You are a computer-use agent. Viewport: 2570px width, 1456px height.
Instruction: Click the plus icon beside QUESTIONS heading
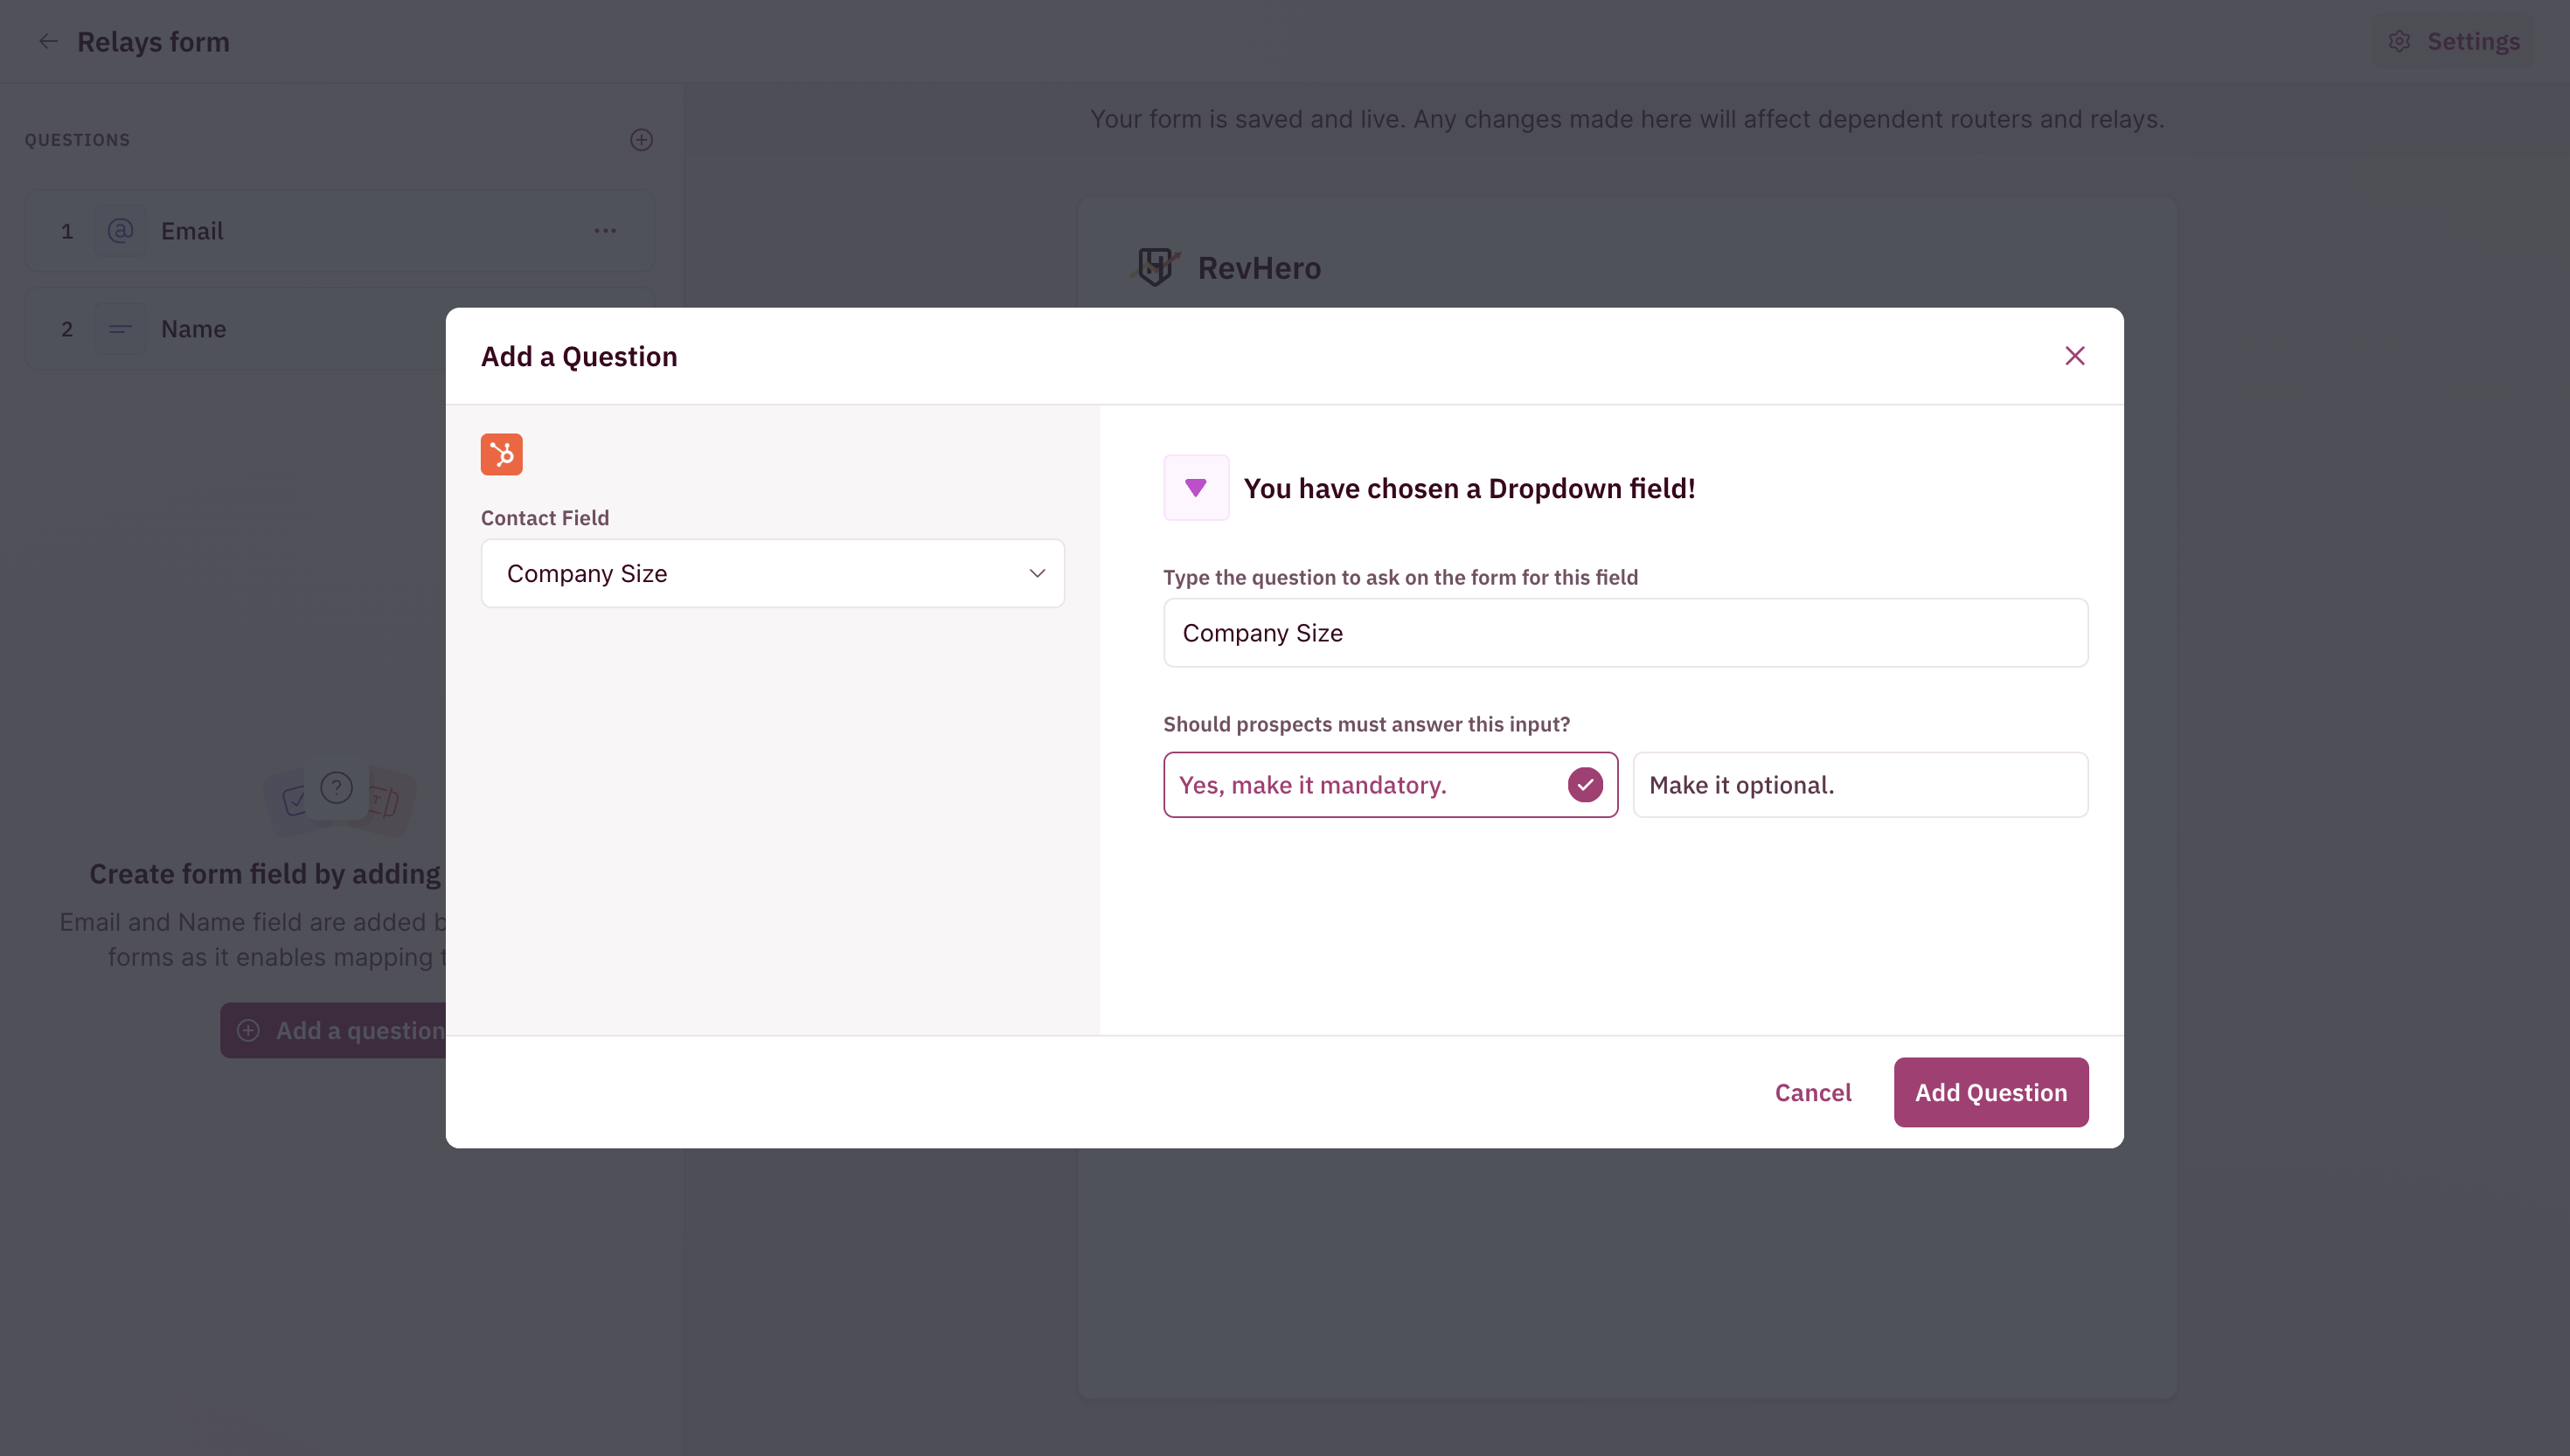click(641, 140)
